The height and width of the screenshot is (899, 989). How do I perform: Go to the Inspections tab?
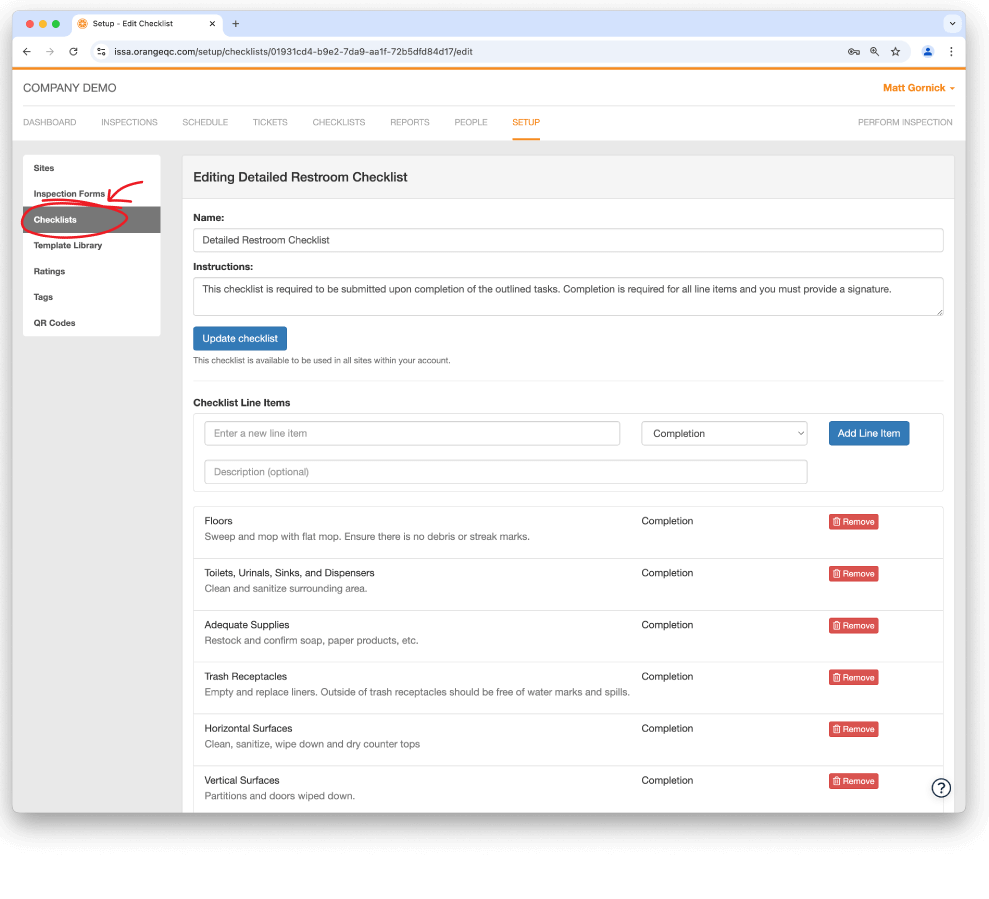pos(129,122)
